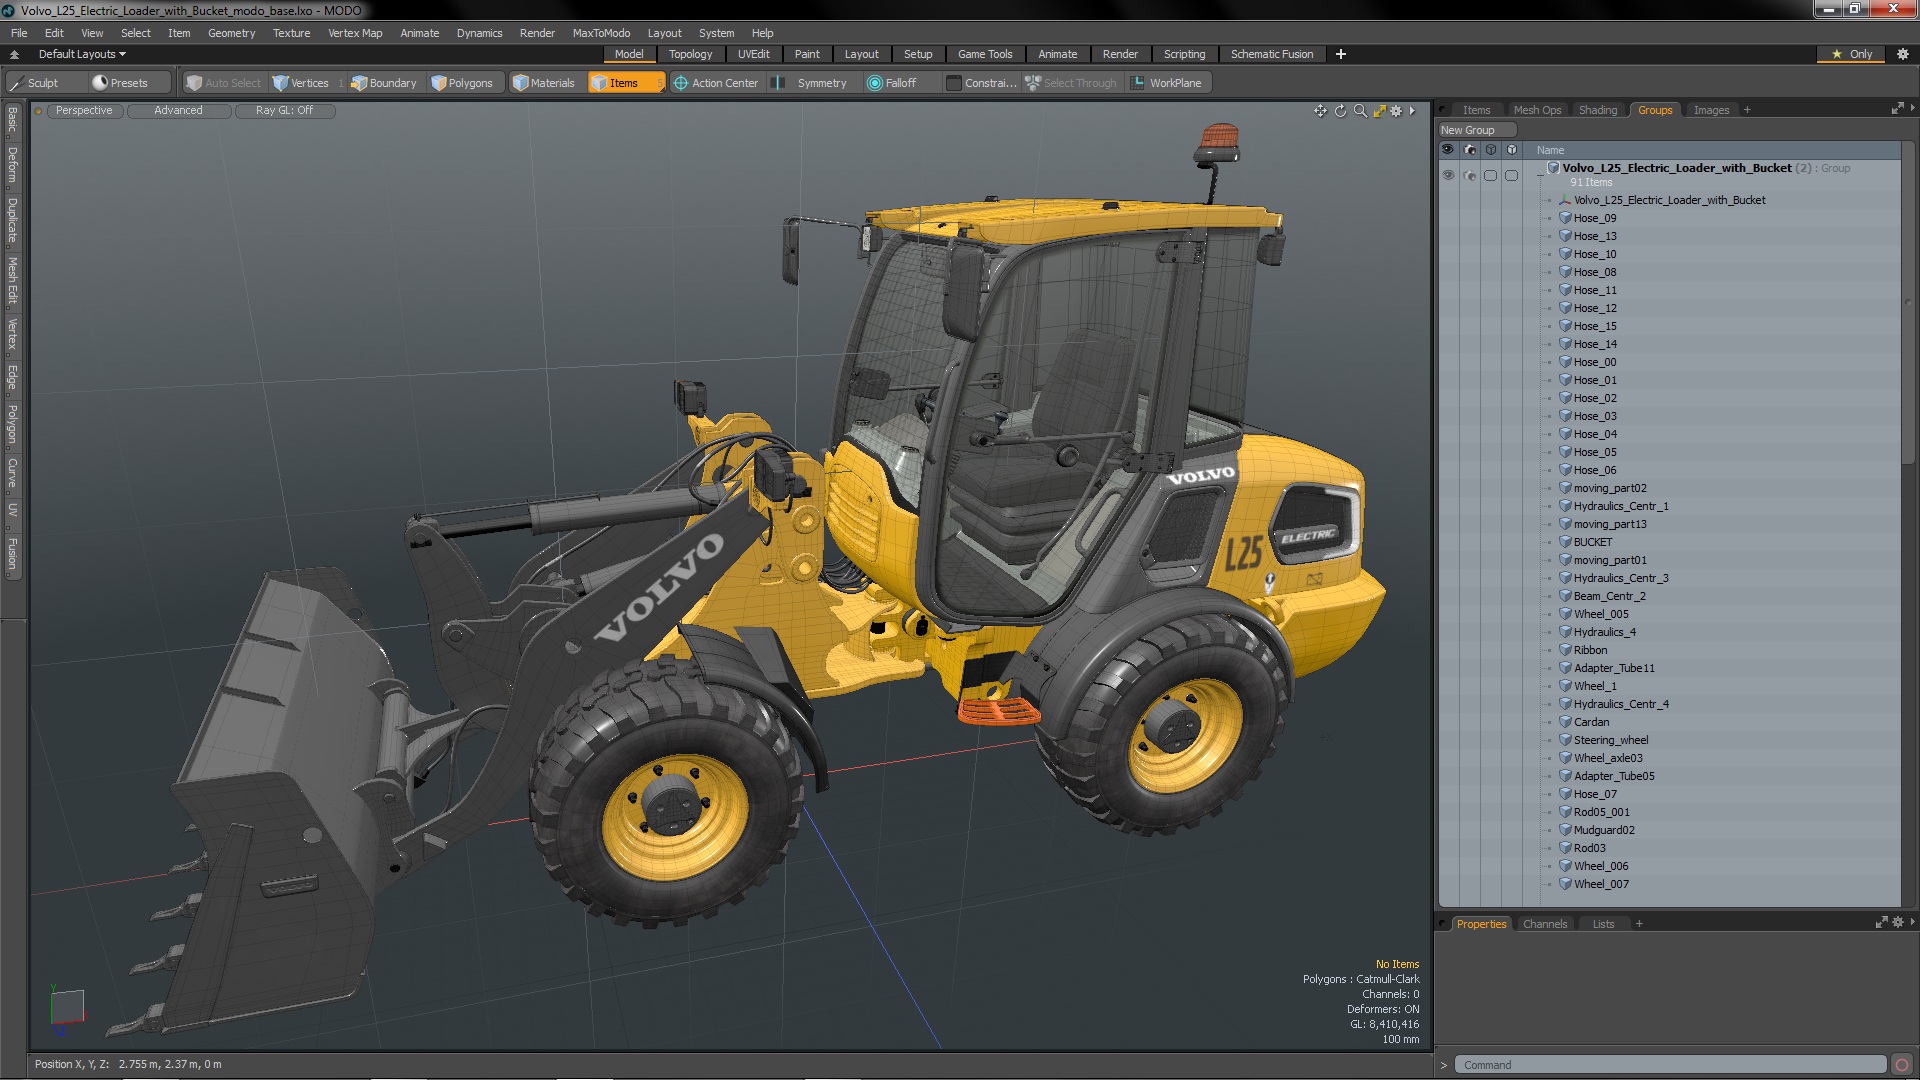Viewport: 1920px width, 1080px height.
Task: Click the command record button icon
Action: pos(1902,1065)
